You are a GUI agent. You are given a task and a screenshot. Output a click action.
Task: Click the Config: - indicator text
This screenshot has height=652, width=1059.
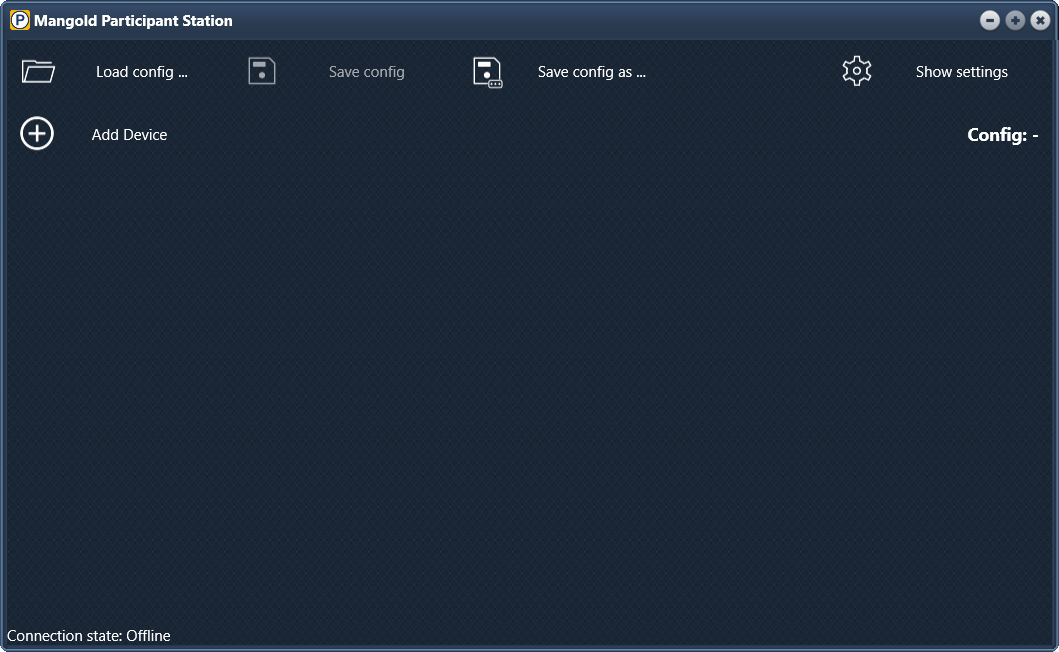coord(1003,134)
